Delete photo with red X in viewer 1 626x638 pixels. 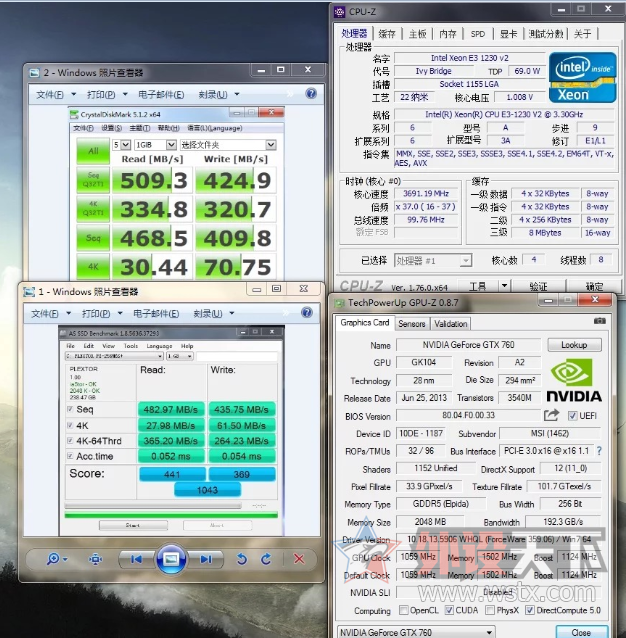pyautogui.click(x=299, y=559)
